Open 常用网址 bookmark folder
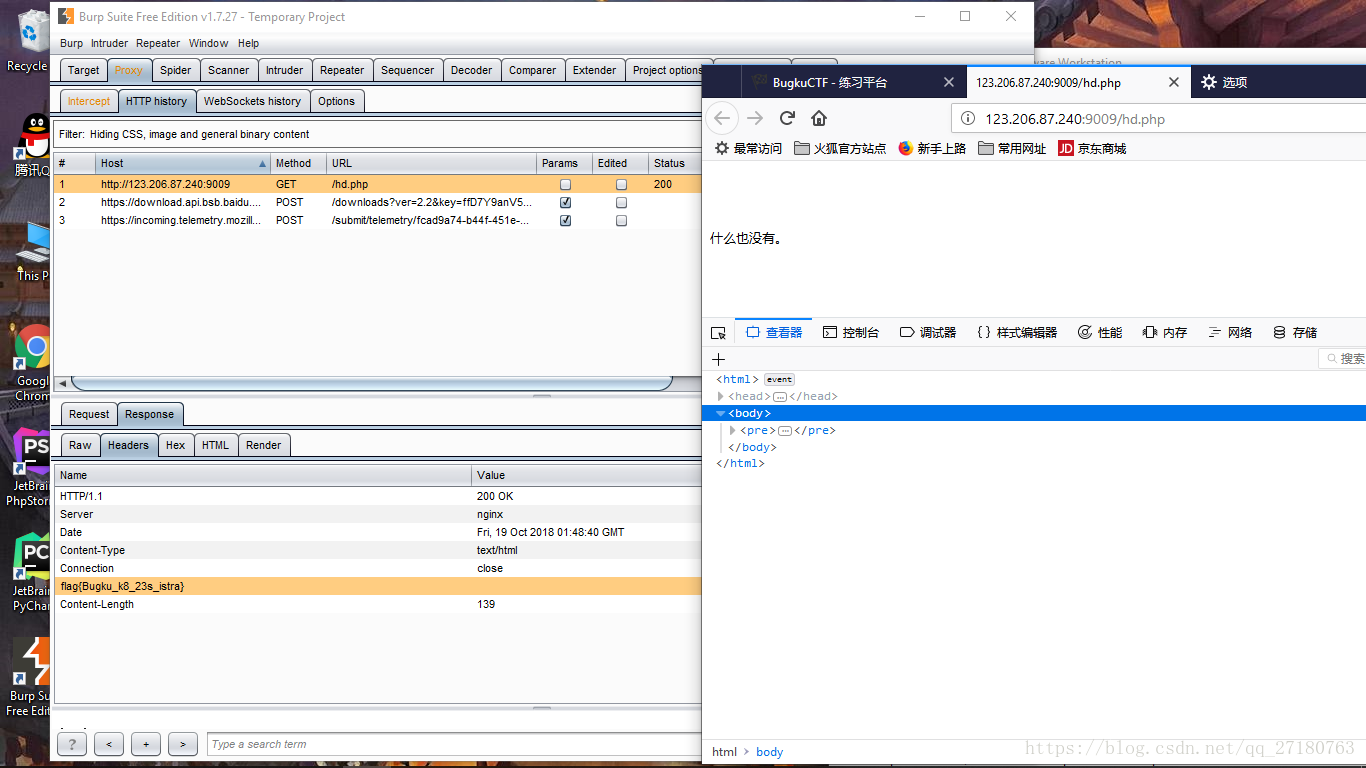1366x768 pixels. coord(1012,148)
